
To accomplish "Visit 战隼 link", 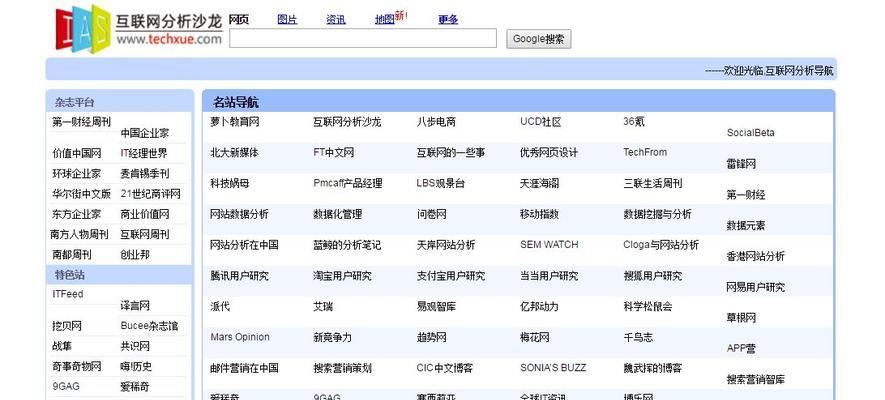I will point(62,346).
